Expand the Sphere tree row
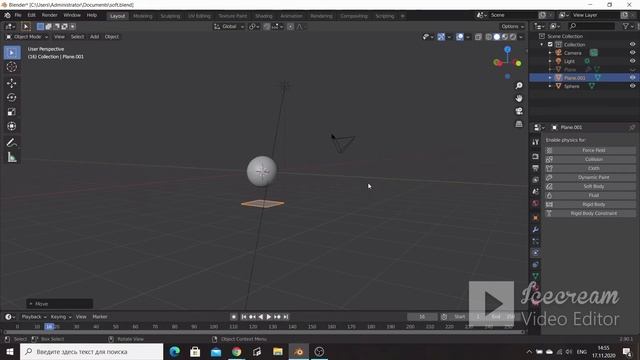The width and height of the screenshot is (640, 360). click(x=550, y=87)
